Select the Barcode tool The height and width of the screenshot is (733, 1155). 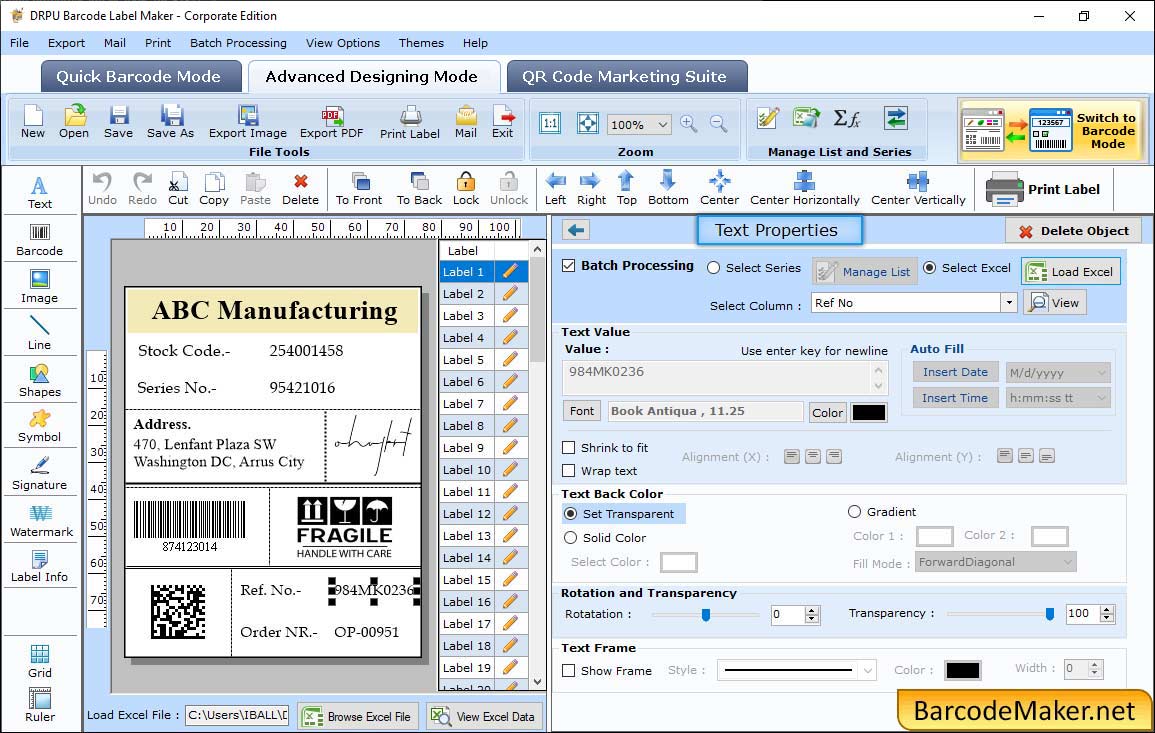[x=40, y=240]
